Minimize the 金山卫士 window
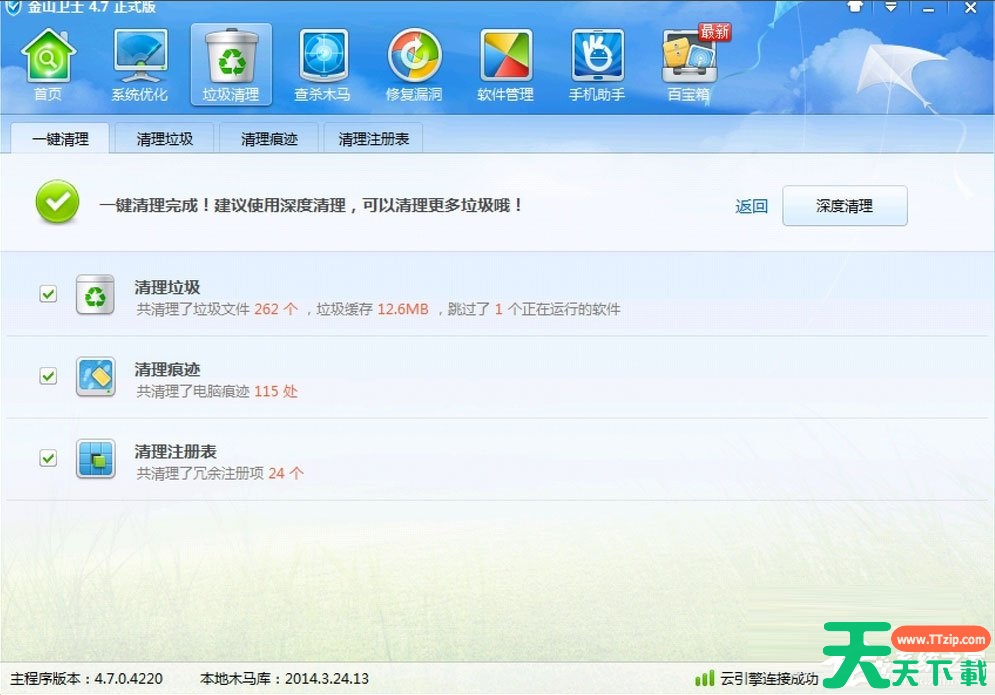The image size is (995, 695). 928,9
